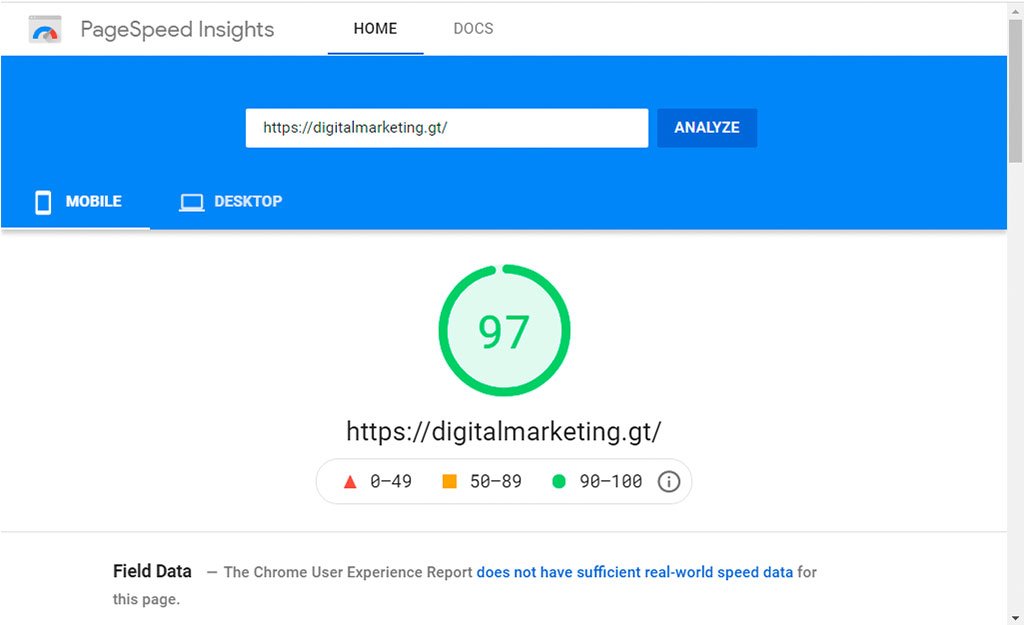
Task: Click the orange square 50–89 legend marker
Action: coord(449,481)
